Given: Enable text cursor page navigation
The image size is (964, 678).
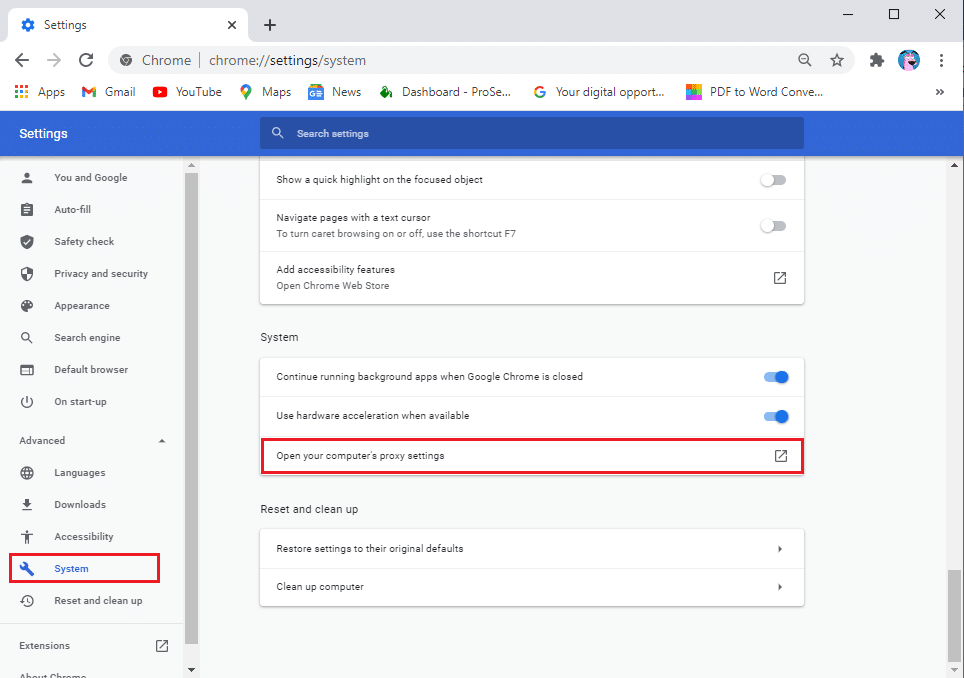Looking at the screenshot, I should point(773,226).
